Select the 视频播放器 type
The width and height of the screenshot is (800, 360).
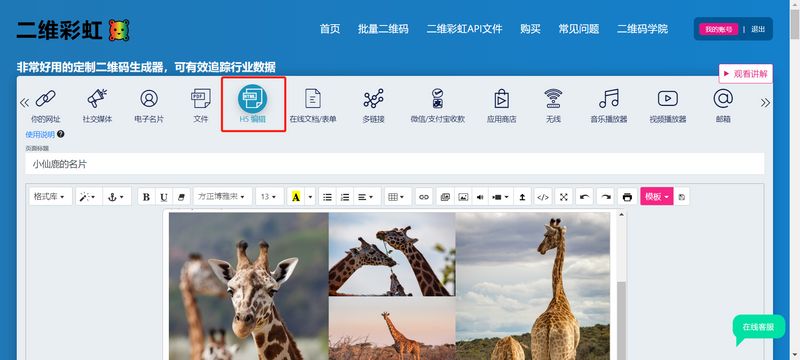coord(668,106)
